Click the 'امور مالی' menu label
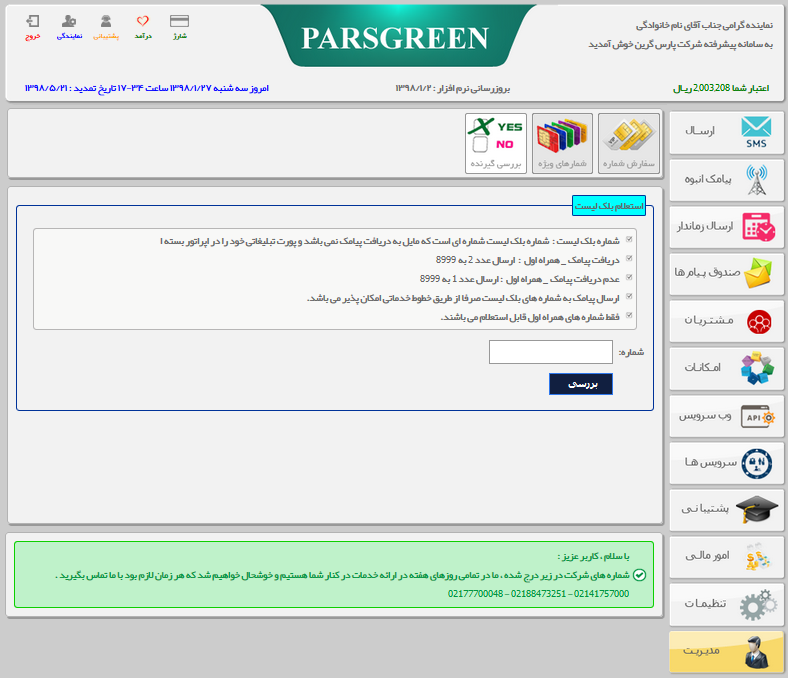Image resolution: width=788 pixels, height=678 pixels. coord(707,555)
